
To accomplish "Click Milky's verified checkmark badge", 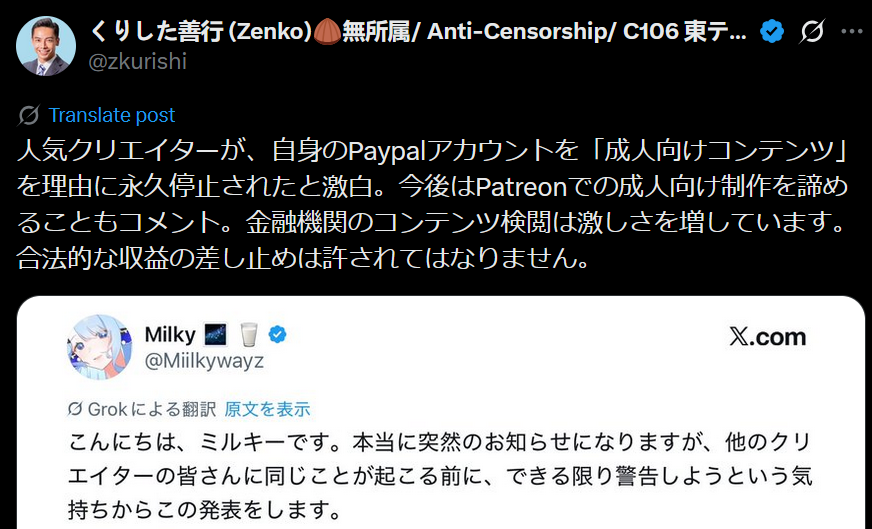I will click(278, 334).
